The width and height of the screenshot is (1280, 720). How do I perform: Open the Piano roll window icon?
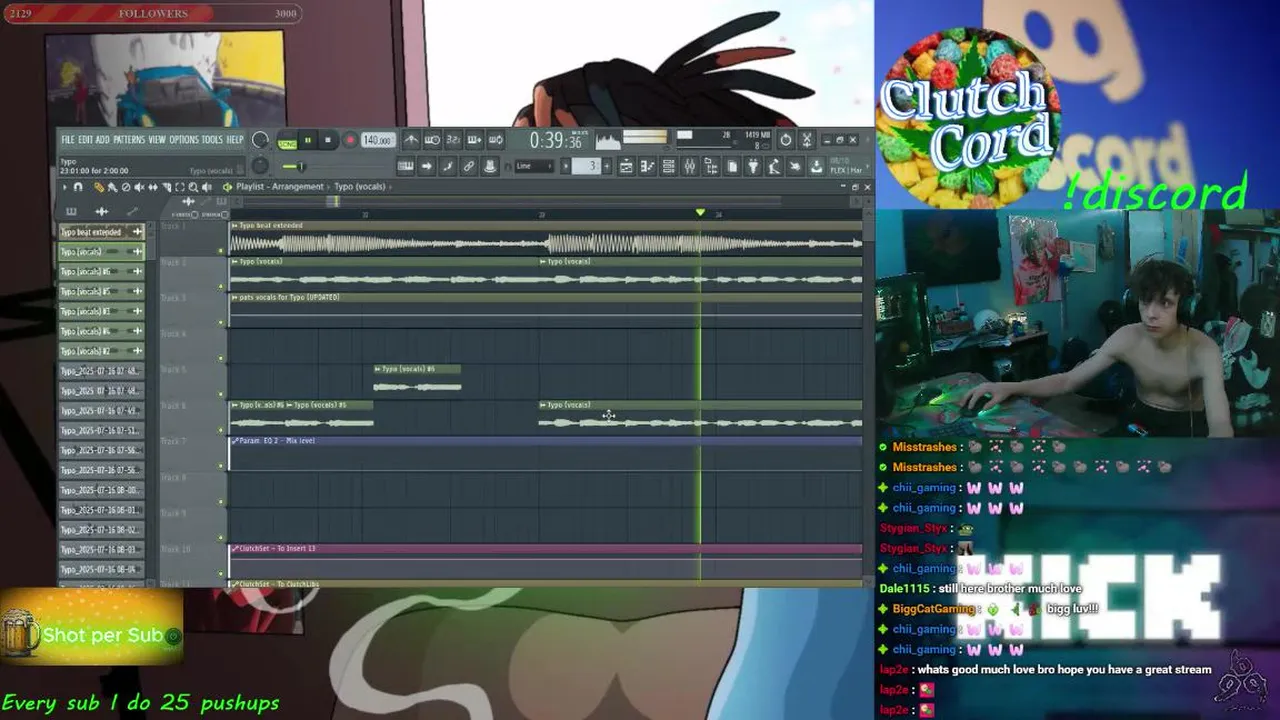648,166
